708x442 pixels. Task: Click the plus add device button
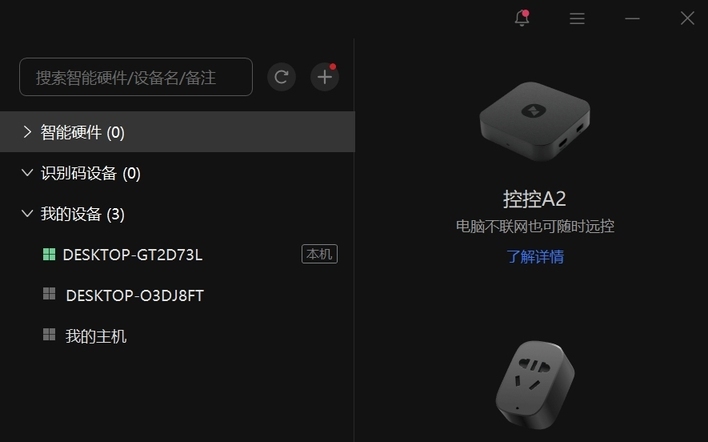(325, 77)
